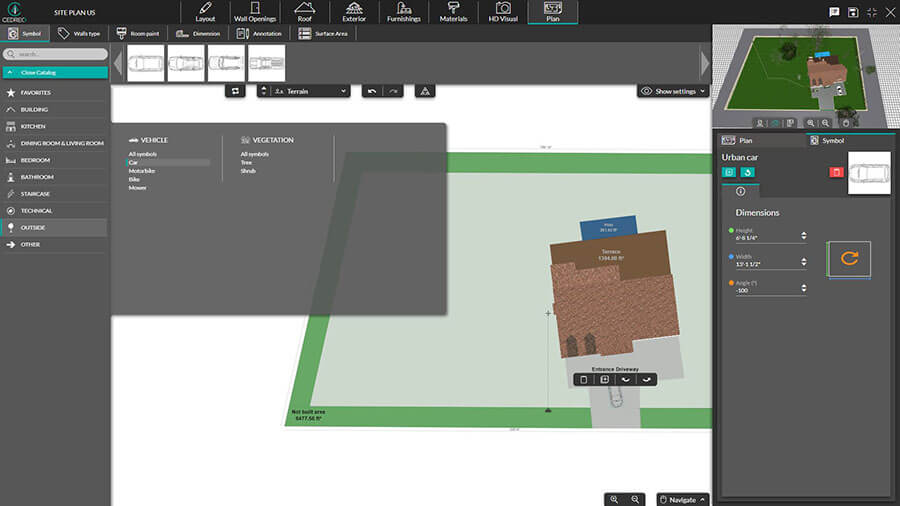Click the red delete button for Urban car

(837, 172)
